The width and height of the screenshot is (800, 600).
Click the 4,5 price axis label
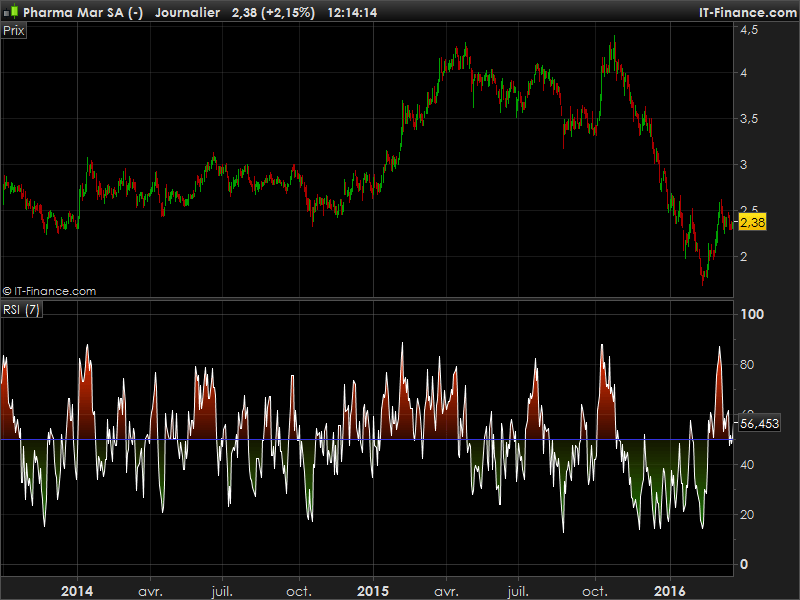pyautogui.click(x=749, y=30)
